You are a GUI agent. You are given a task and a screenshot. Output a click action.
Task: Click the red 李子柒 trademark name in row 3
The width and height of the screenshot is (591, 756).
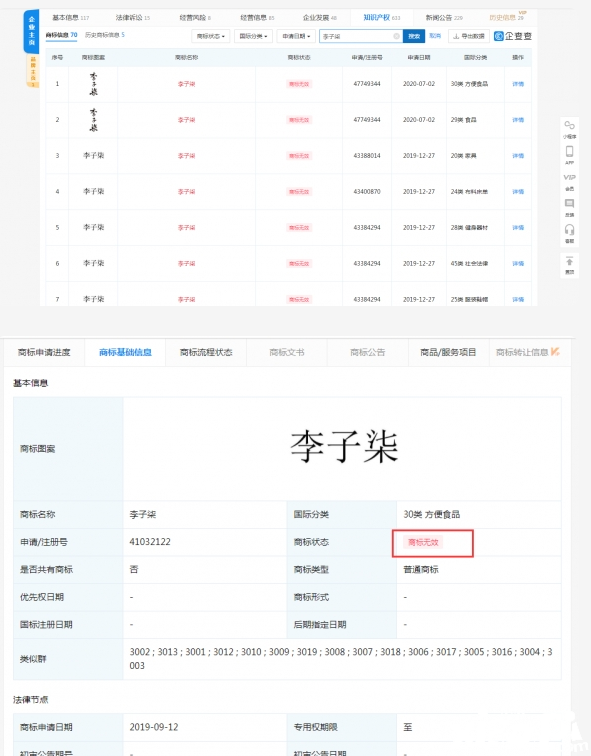tap(186, 156)
